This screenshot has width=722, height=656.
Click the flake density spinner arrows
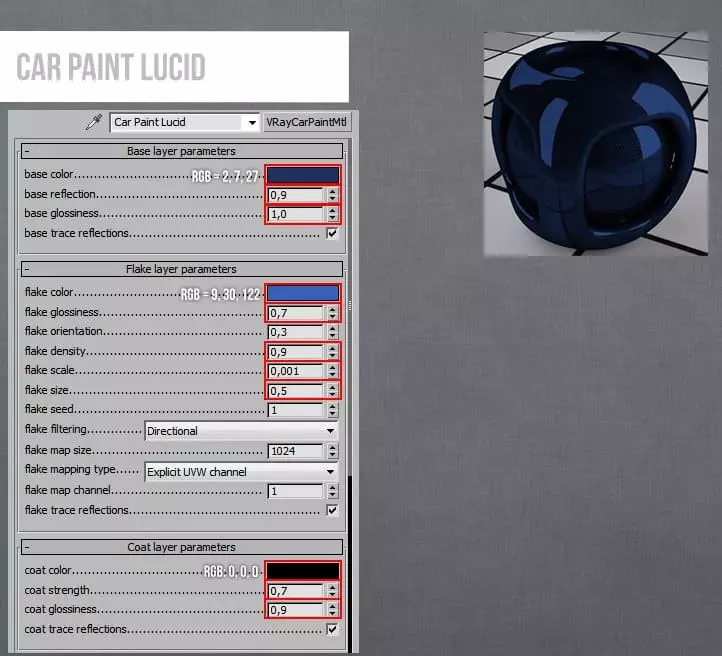coord(332,352)
